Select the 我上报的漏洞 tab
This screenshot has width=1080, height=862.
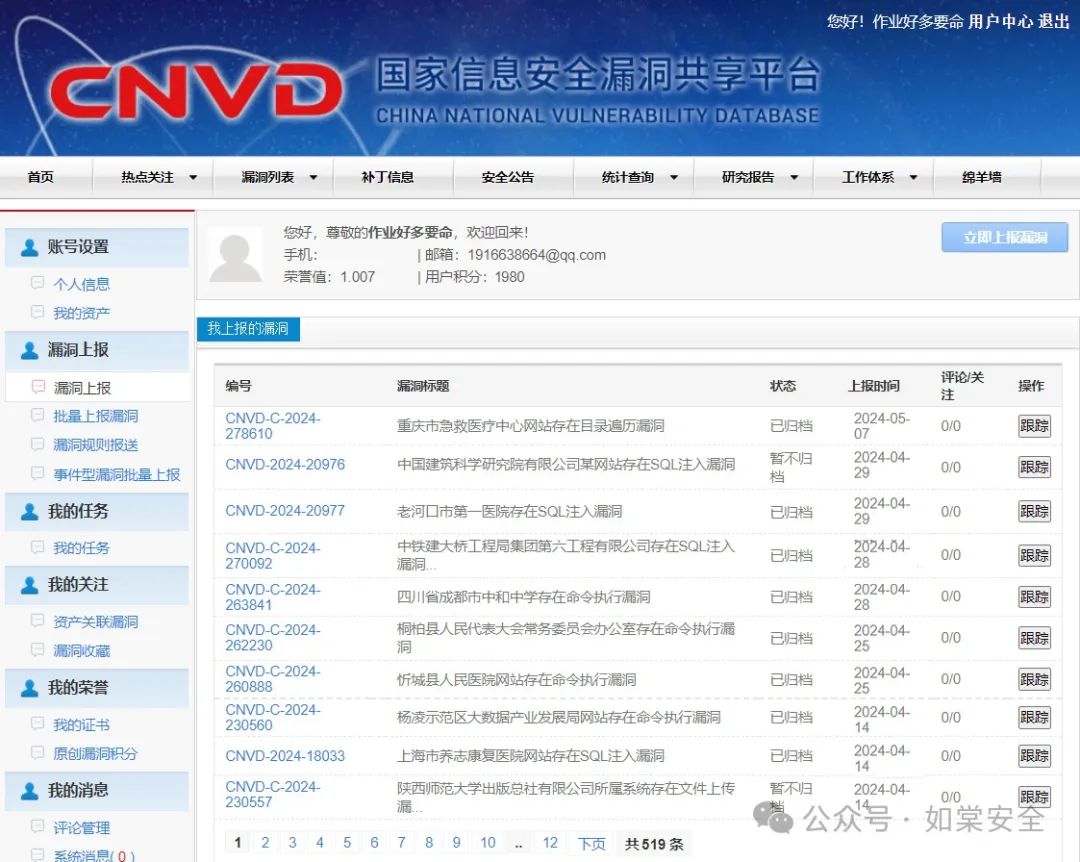[x=248, y=329]
